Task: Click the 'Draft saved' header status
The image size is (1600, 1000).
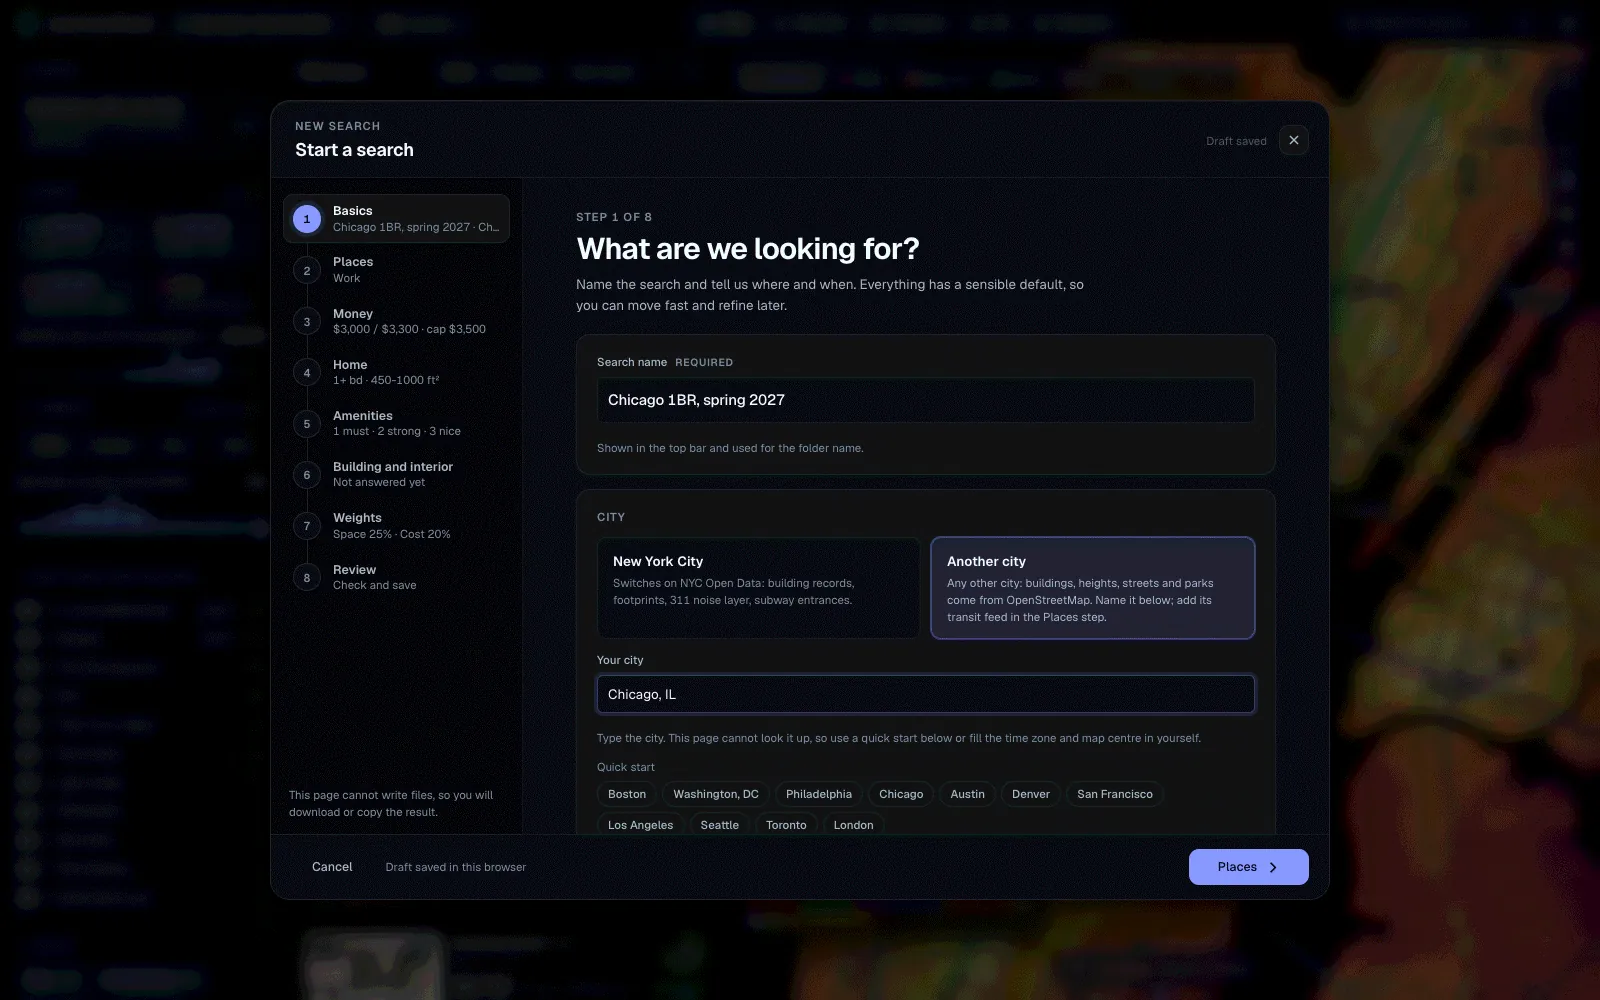Action: tap(1236, 141)
